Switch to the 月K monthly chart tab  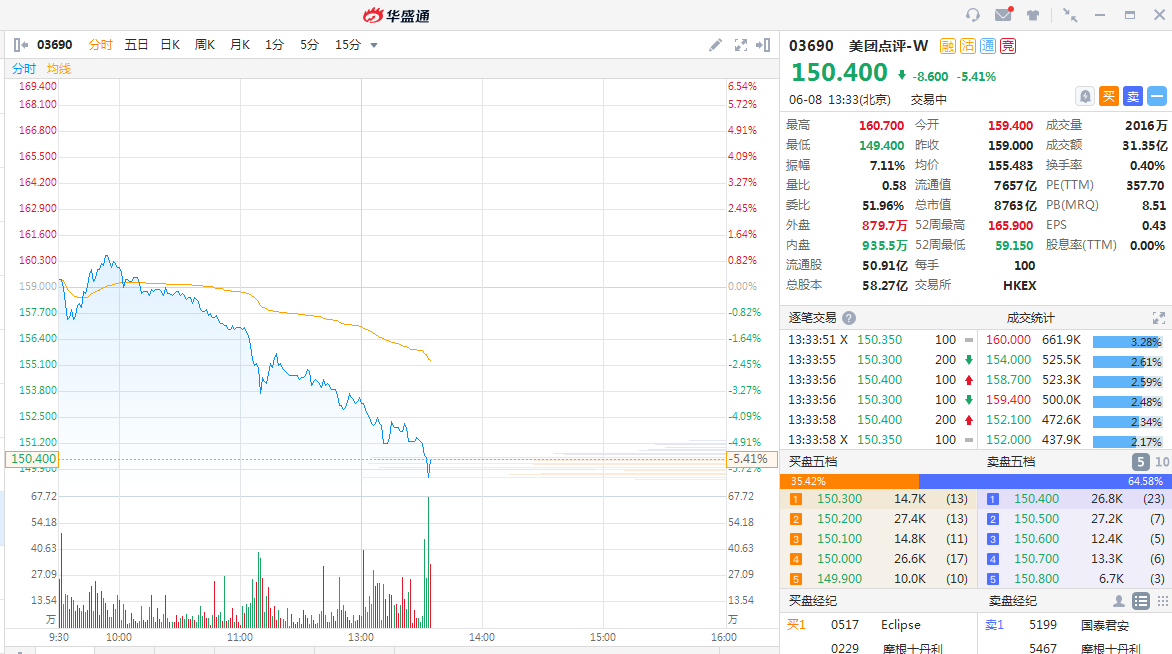pyautogui.click(x=240, y=45)
